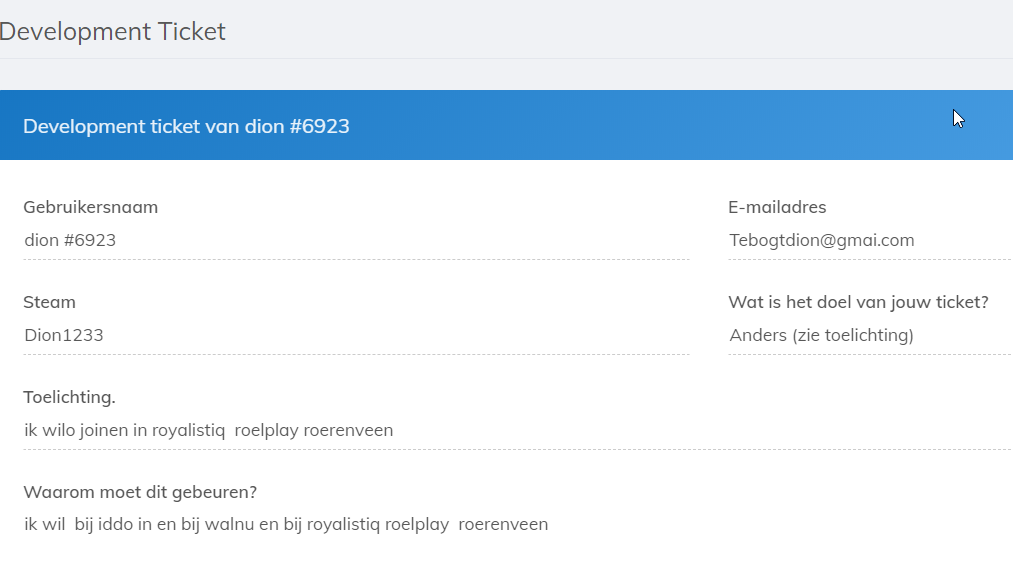The image size is (1013, 584).
Task: Open the 'Anders (zie toelichting)' ticket purpose field
Action: click(868, 335)
